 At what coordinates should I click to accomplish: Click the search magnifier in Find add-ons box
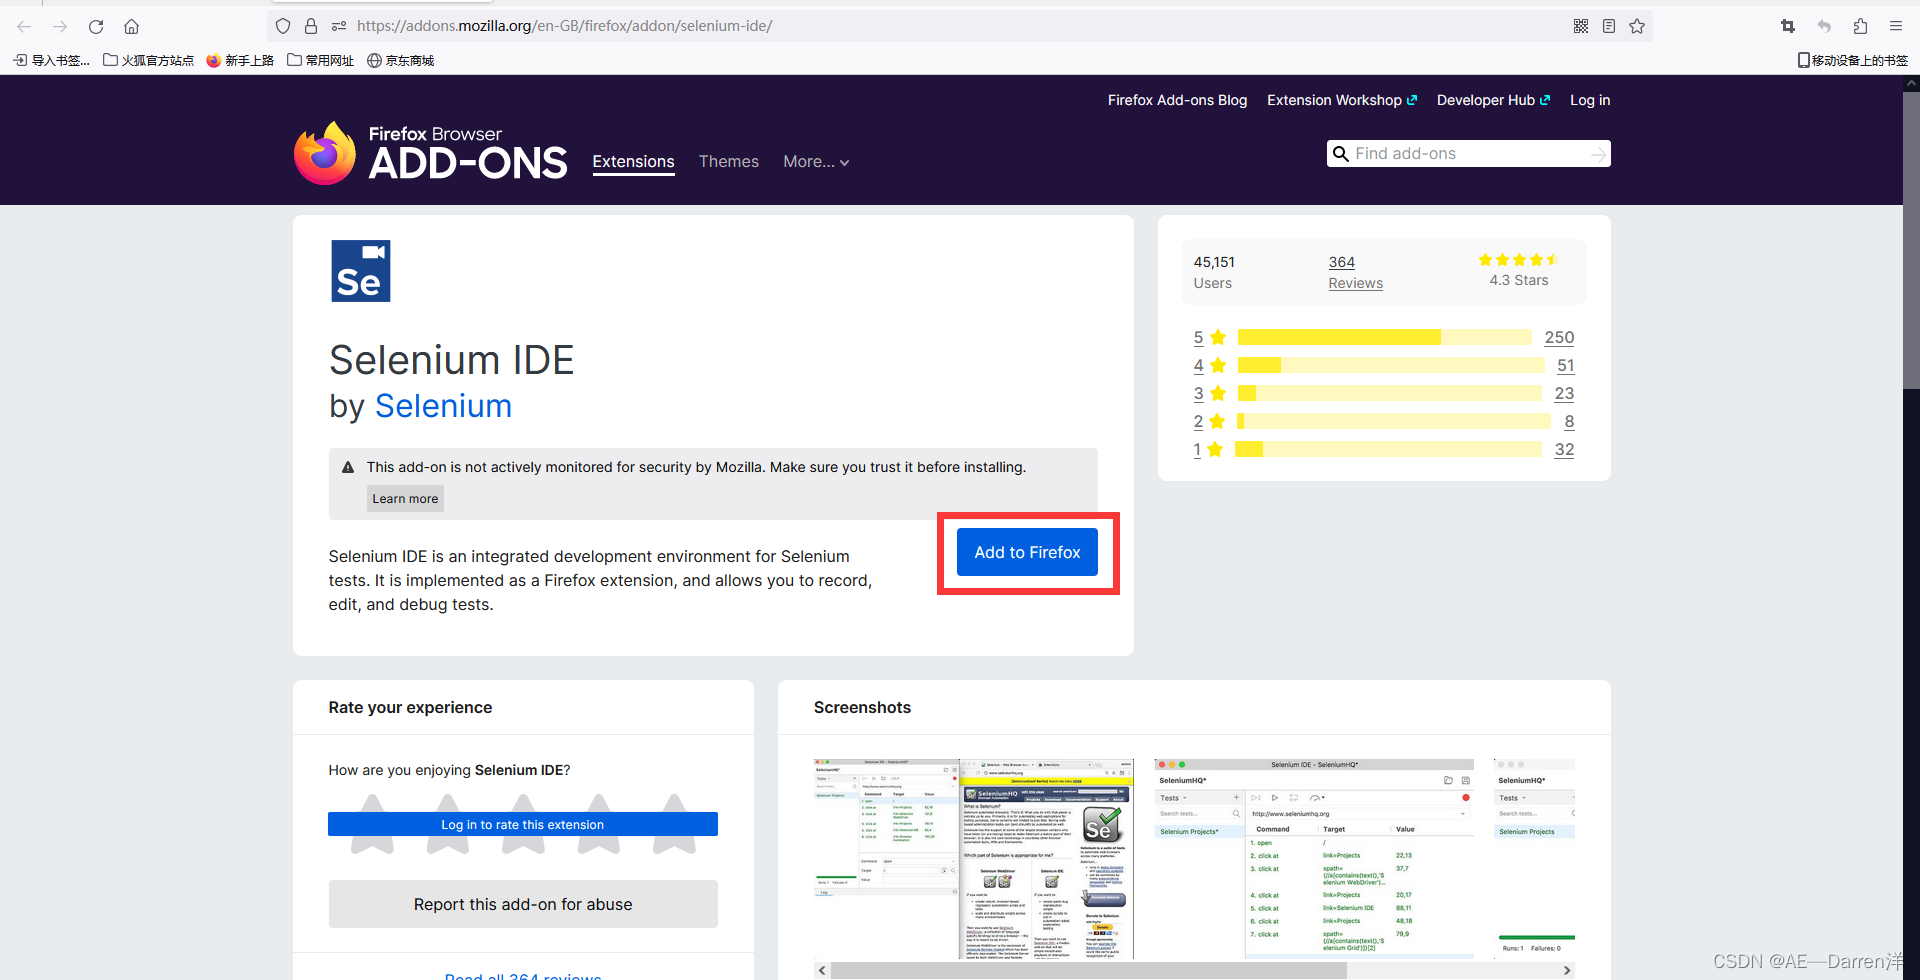(1341, 153)
